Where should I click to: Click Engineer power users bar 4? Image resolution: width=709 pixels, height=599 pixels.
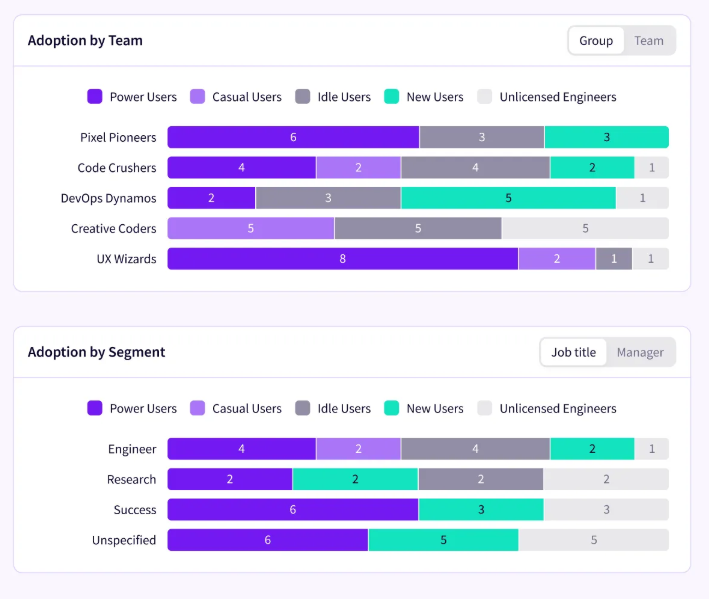pos(241,449)
